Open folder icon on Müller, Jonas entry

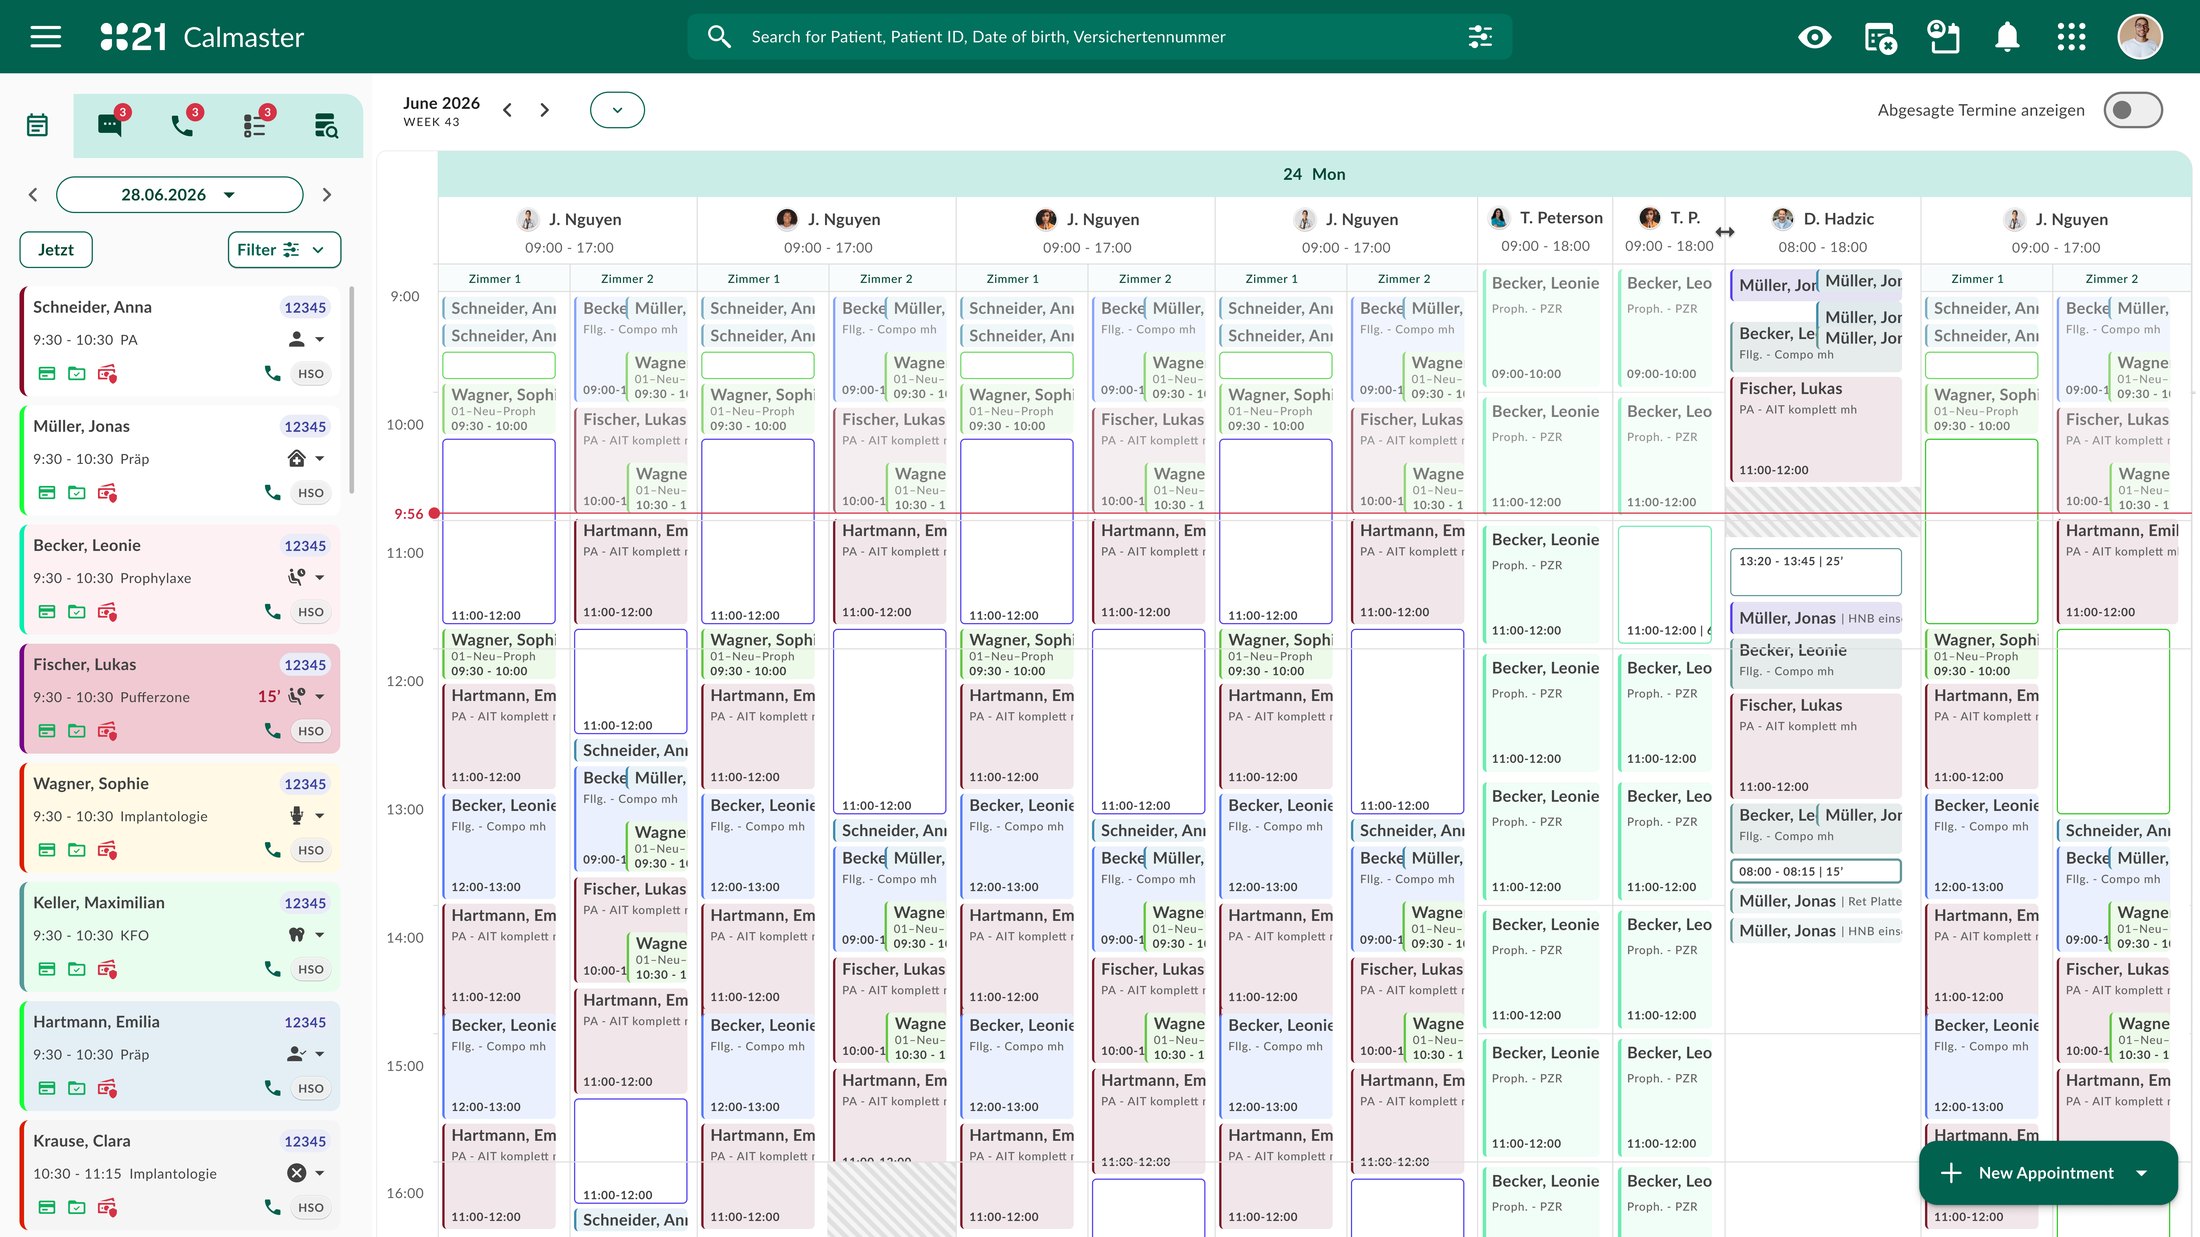pos(77,492)
